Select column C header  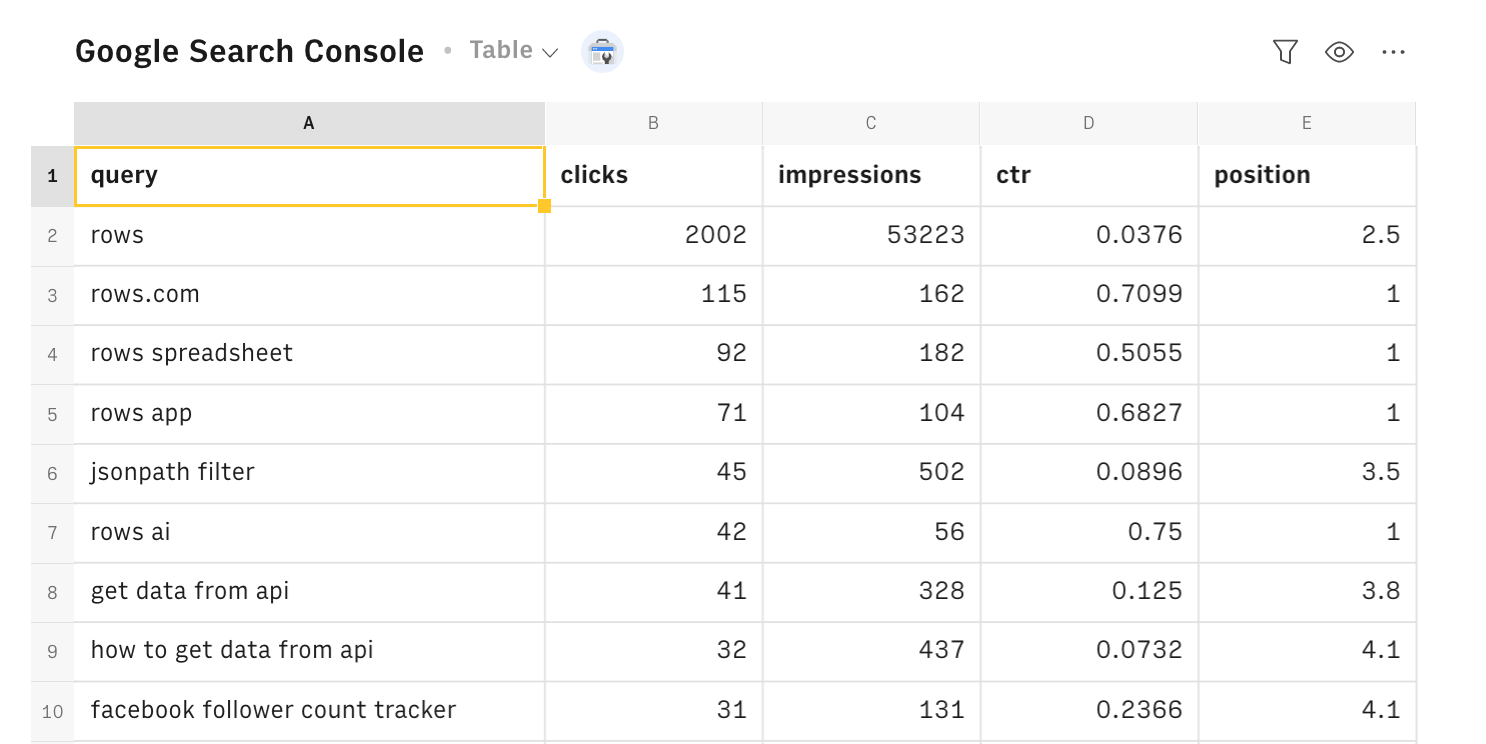pos(871,123)
